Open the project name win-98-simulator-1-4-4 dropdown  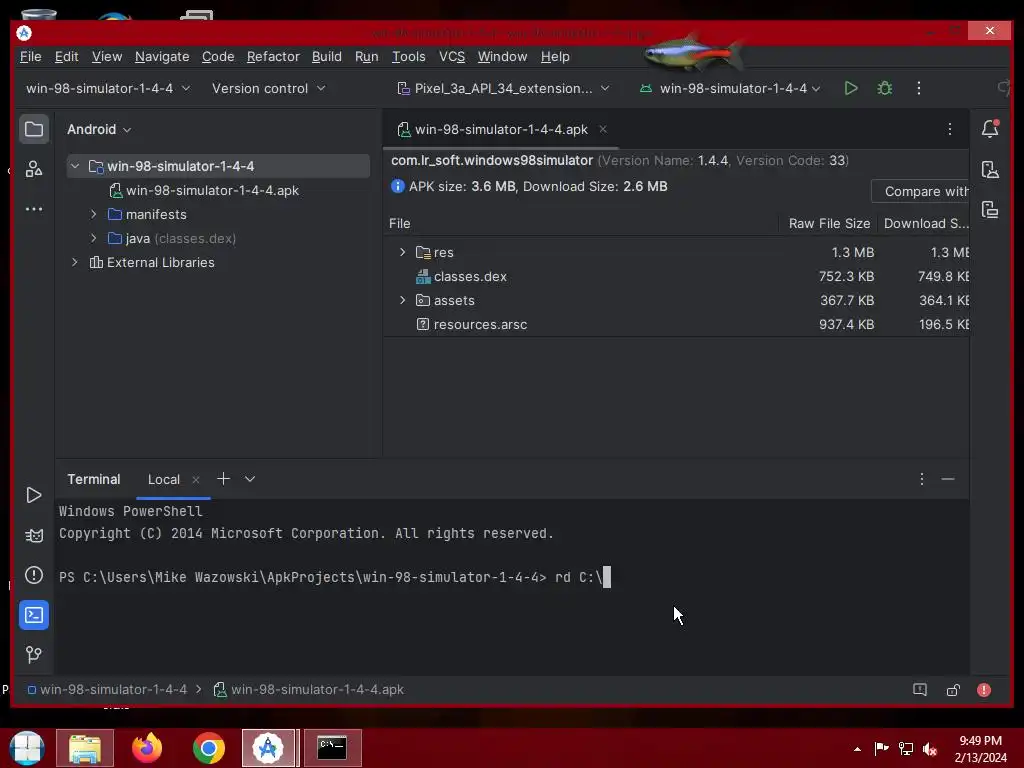click(x=108, y=88)
